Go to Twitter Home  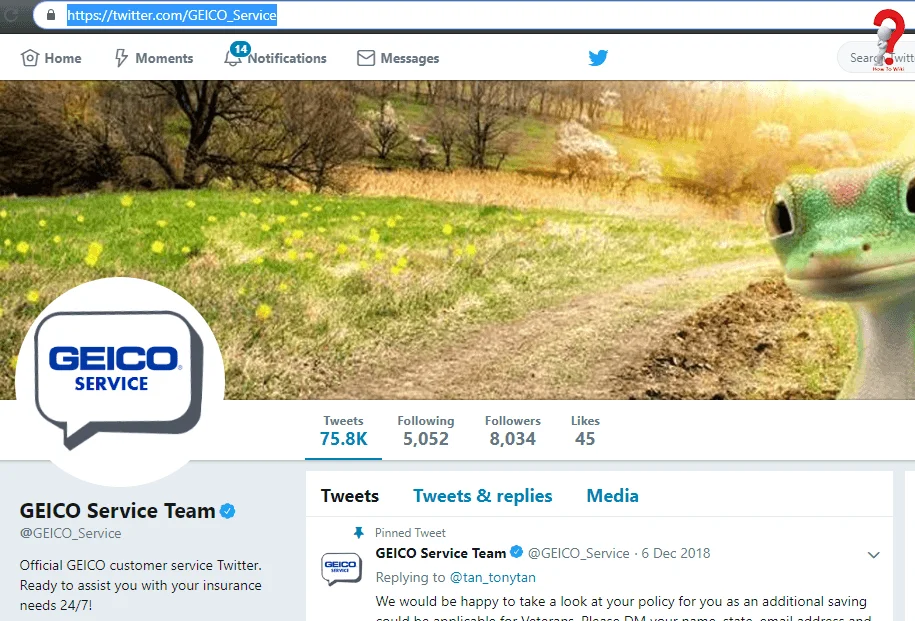point(51,58)
